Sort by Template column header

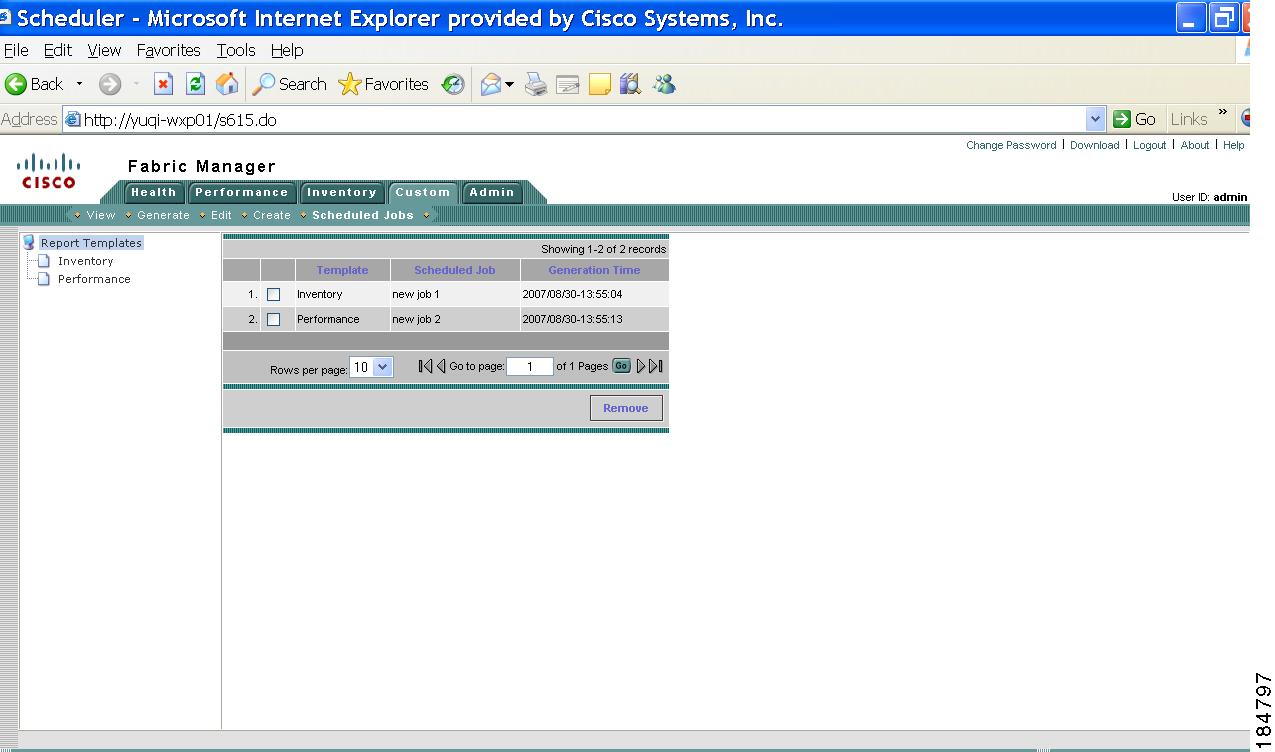point(342,270)
